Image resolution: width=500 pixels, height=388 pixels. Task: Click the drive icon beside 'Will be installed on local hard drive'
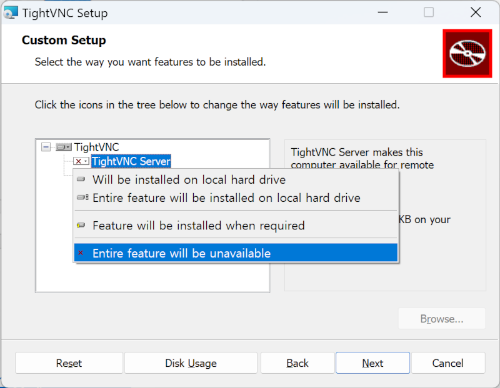coord(81,179)
